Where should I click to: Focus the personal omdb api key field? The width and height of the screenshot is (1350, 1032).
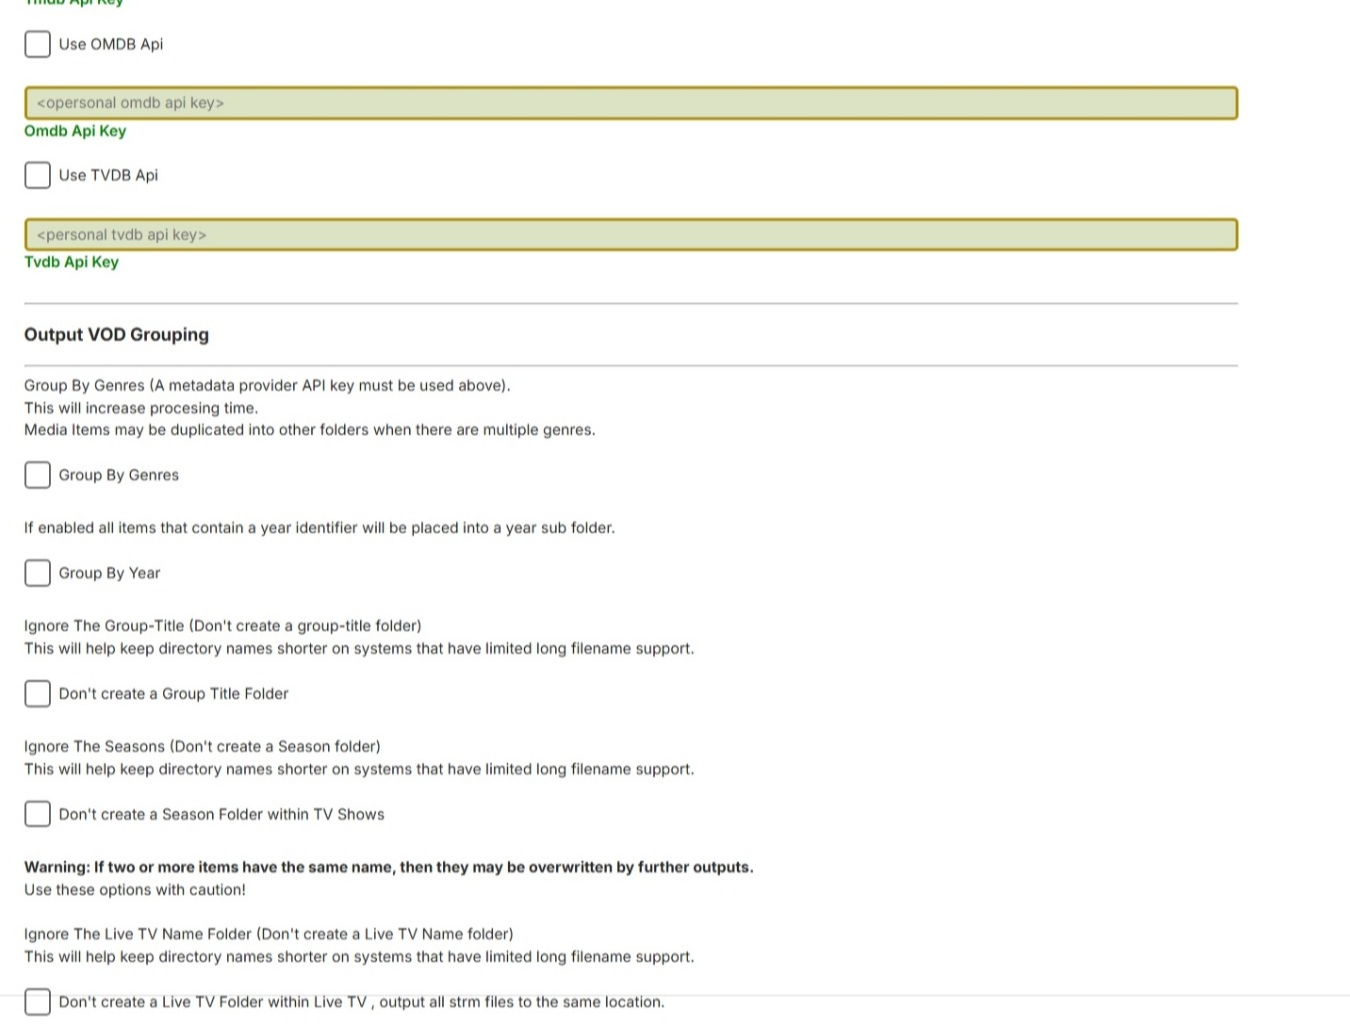coord(631,103)
